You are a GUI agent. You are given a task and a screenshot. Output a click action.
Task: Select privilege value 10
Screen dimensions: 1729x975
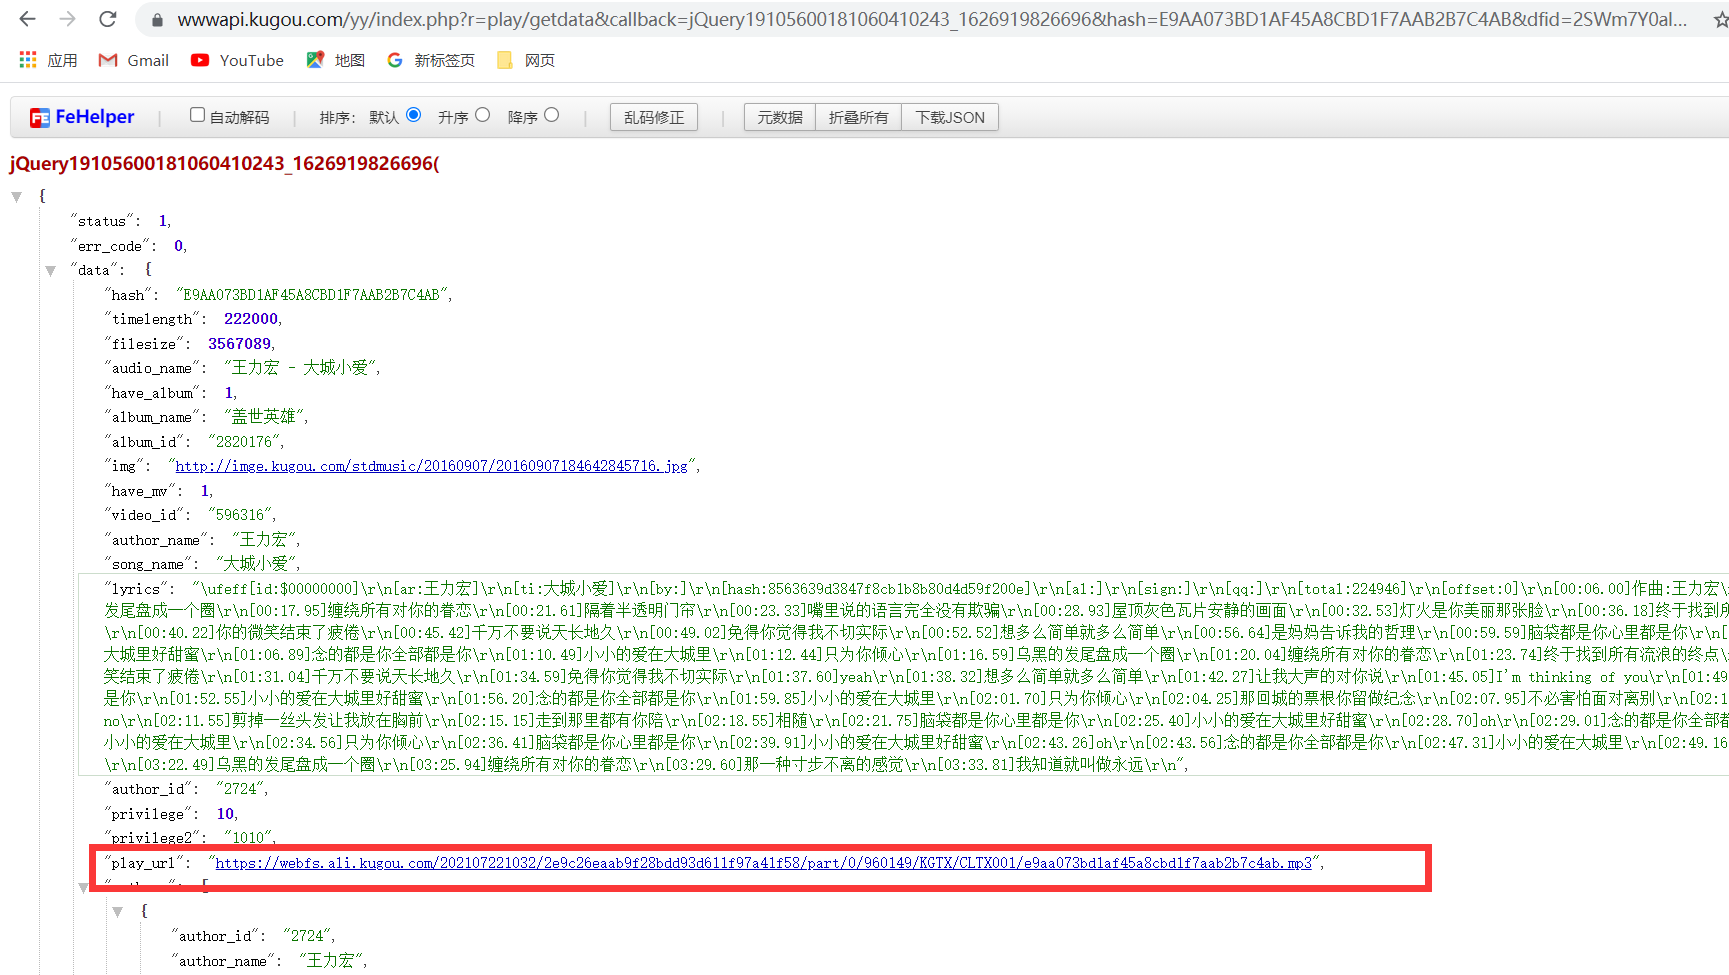point(225,814)
